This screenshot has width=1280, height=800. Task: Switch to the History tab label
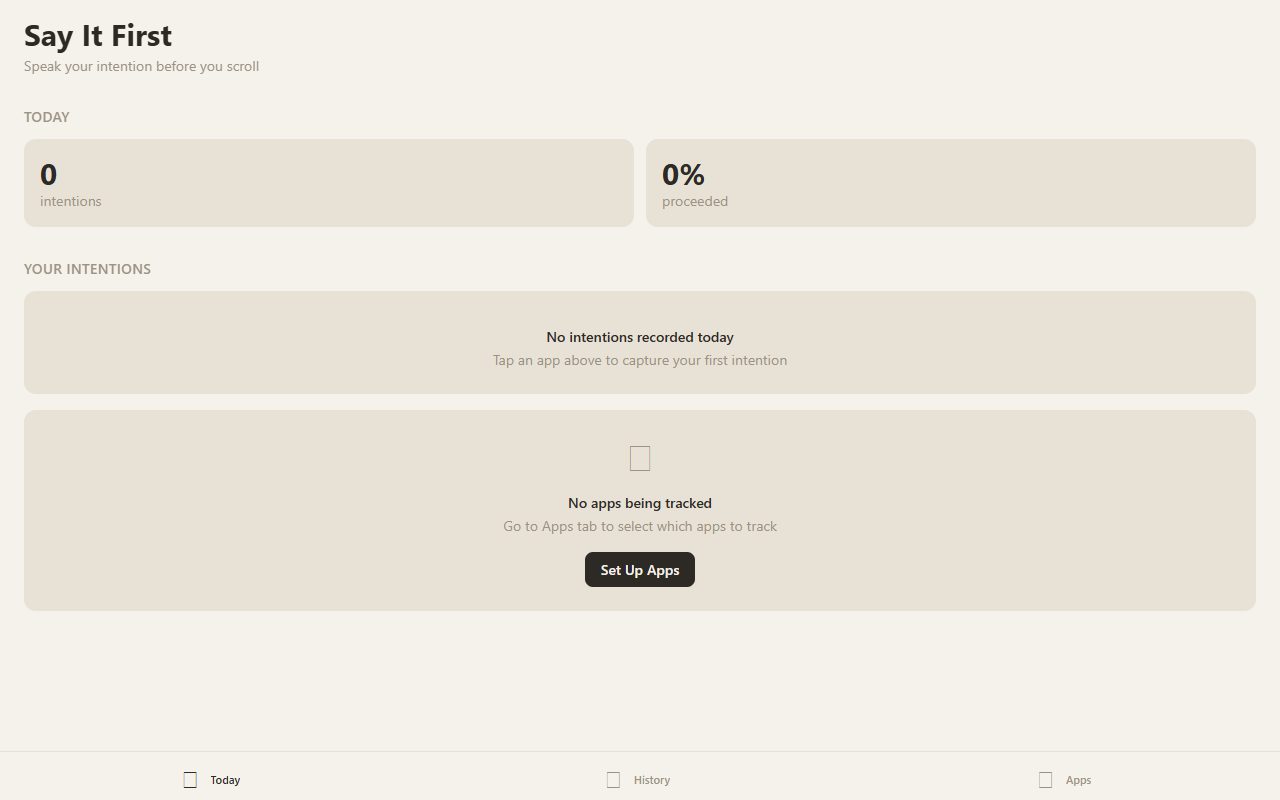pyautogui.click(x=652, y=780)
